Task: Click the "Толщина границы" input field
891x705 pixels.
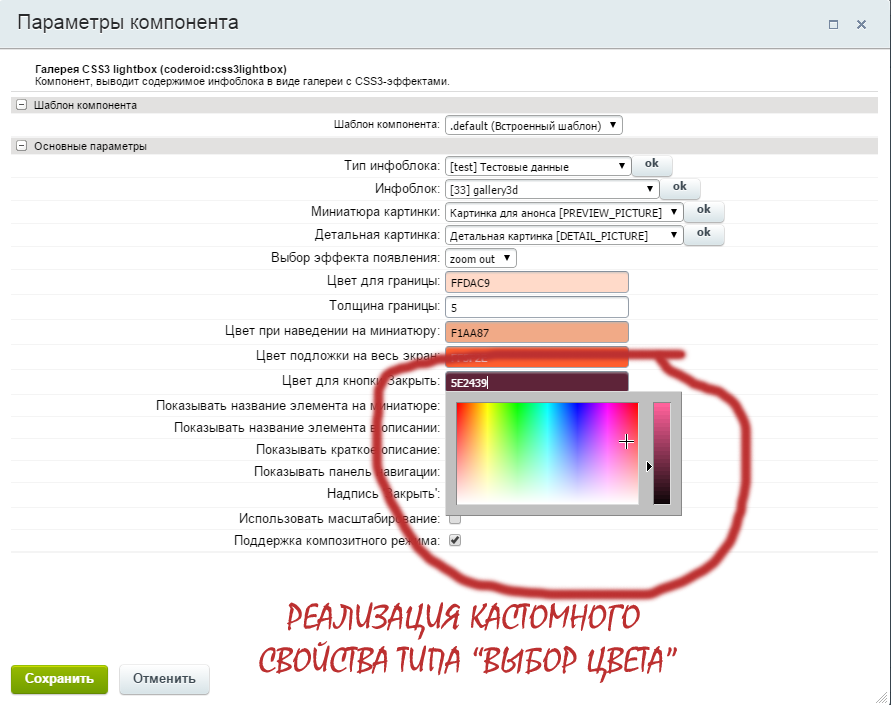Action: coord(536,307)
